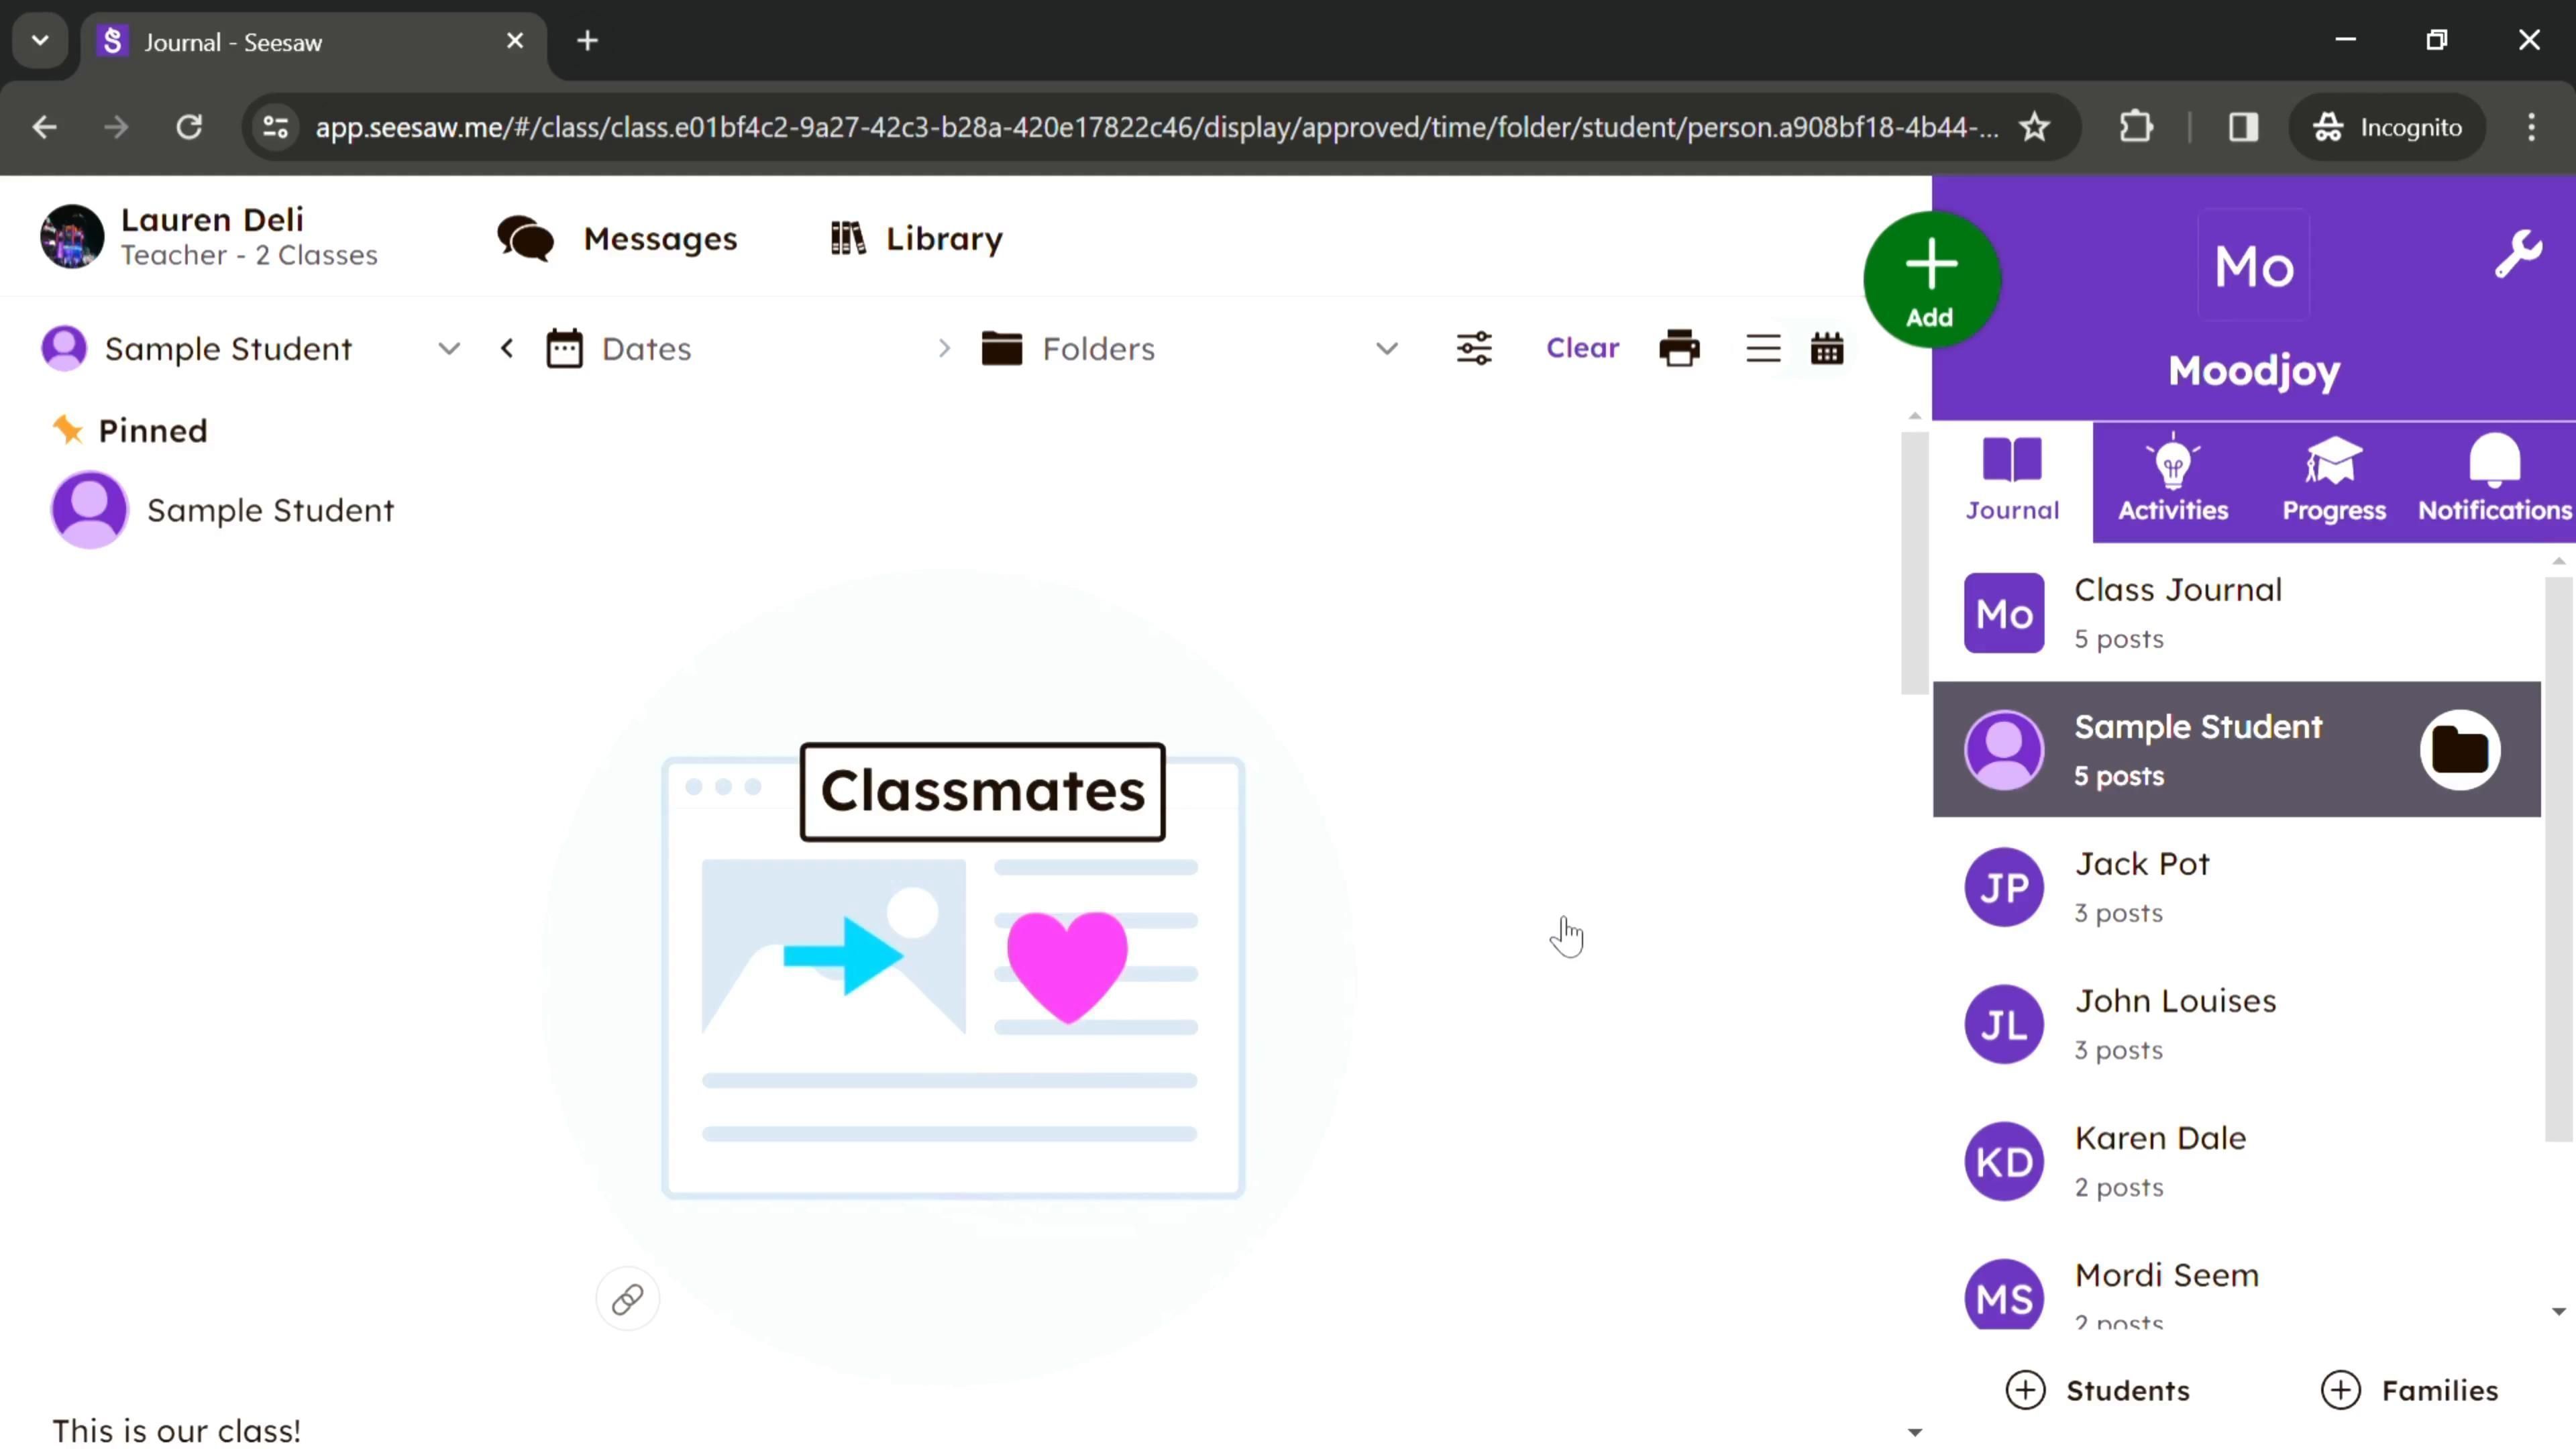2576x1449 pixels.
Task: Expand the Sample Student dropdown
Action: pos(449,348)
